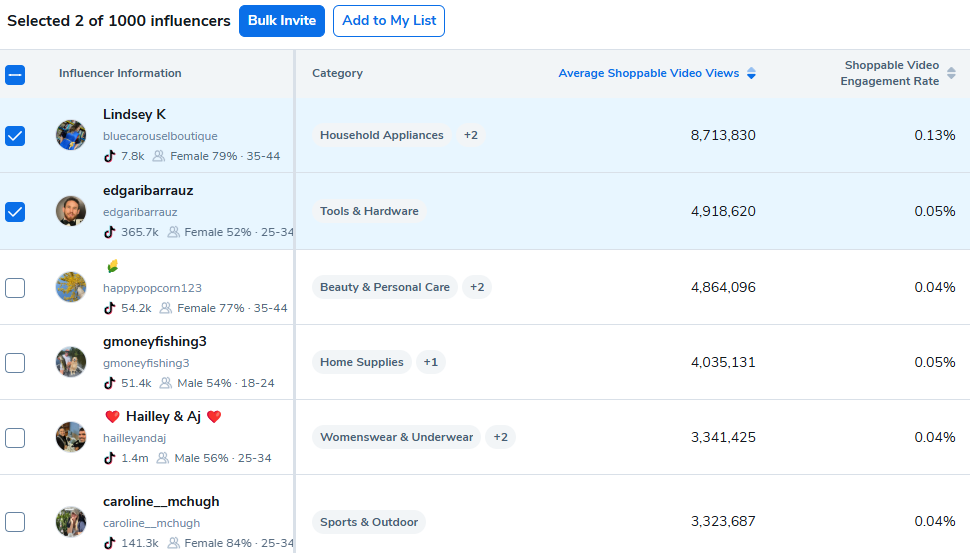Deselect the edgaribarrauz checkbox

[x=15, y=212]
